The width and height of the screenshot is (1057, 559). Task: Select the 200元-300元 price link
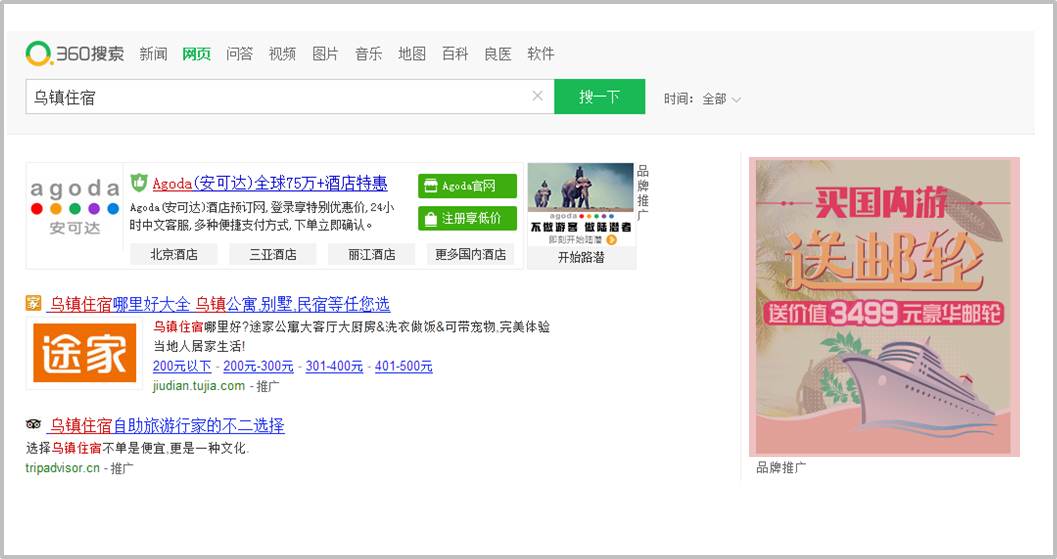(258, 367)
